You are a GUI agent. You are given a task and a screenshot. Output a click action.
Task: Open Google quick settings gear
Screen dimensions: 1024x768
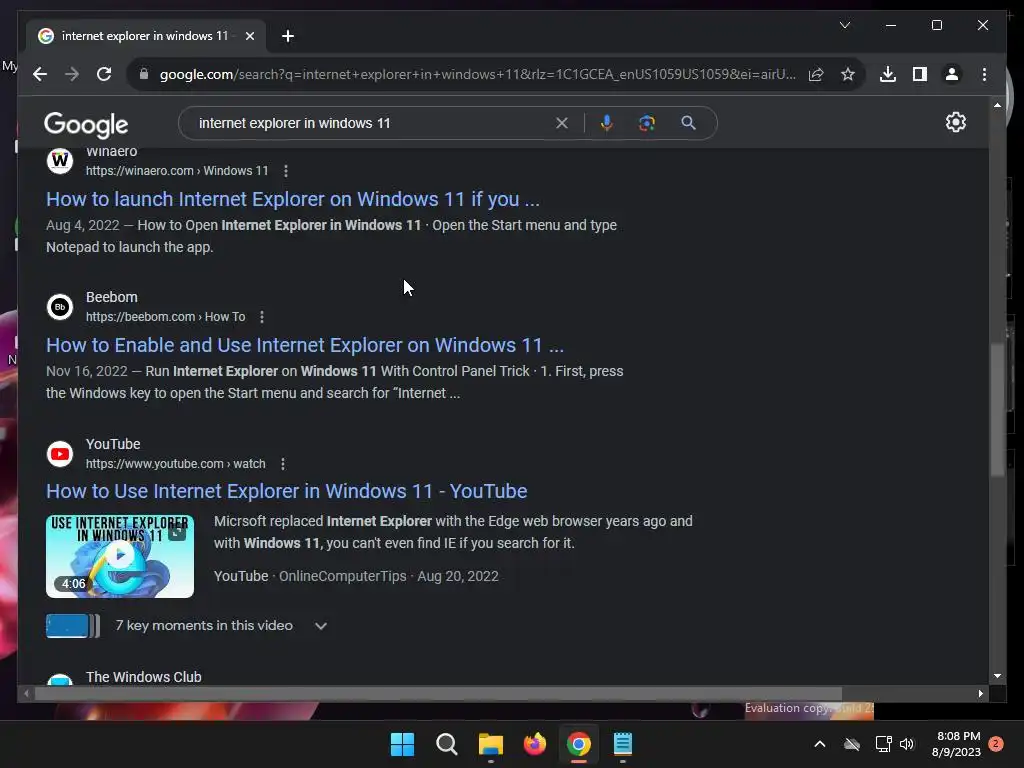point(955,122)
